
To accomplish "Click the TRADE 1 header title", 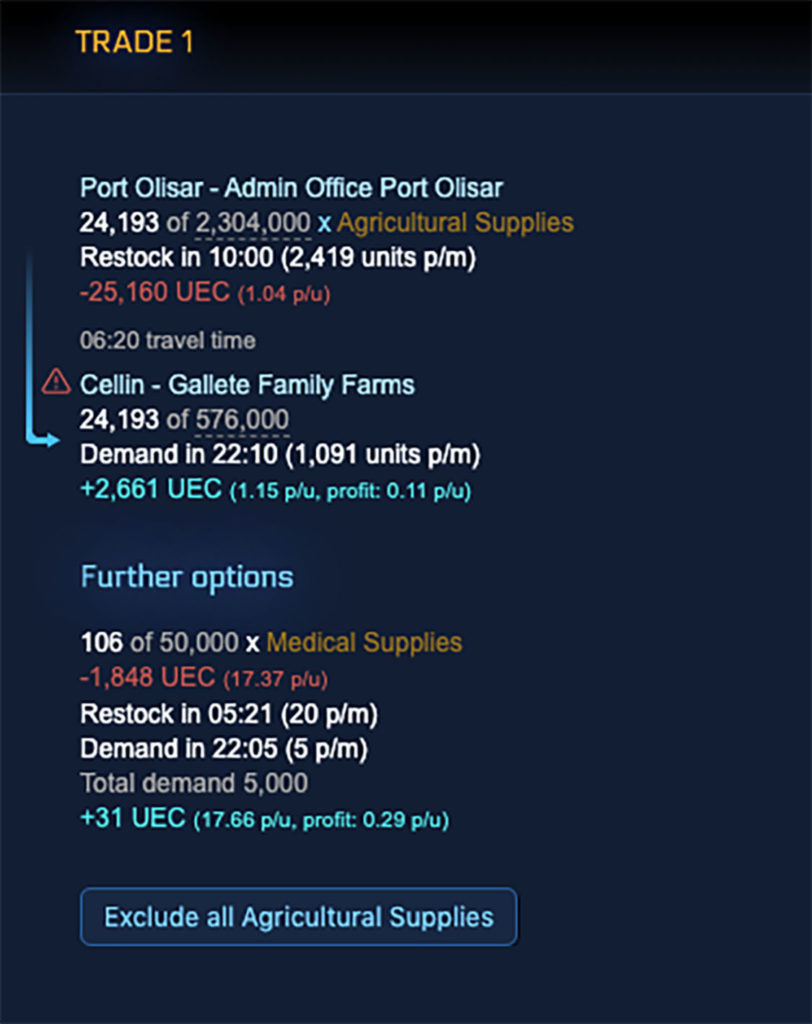I will pos(135,42).
